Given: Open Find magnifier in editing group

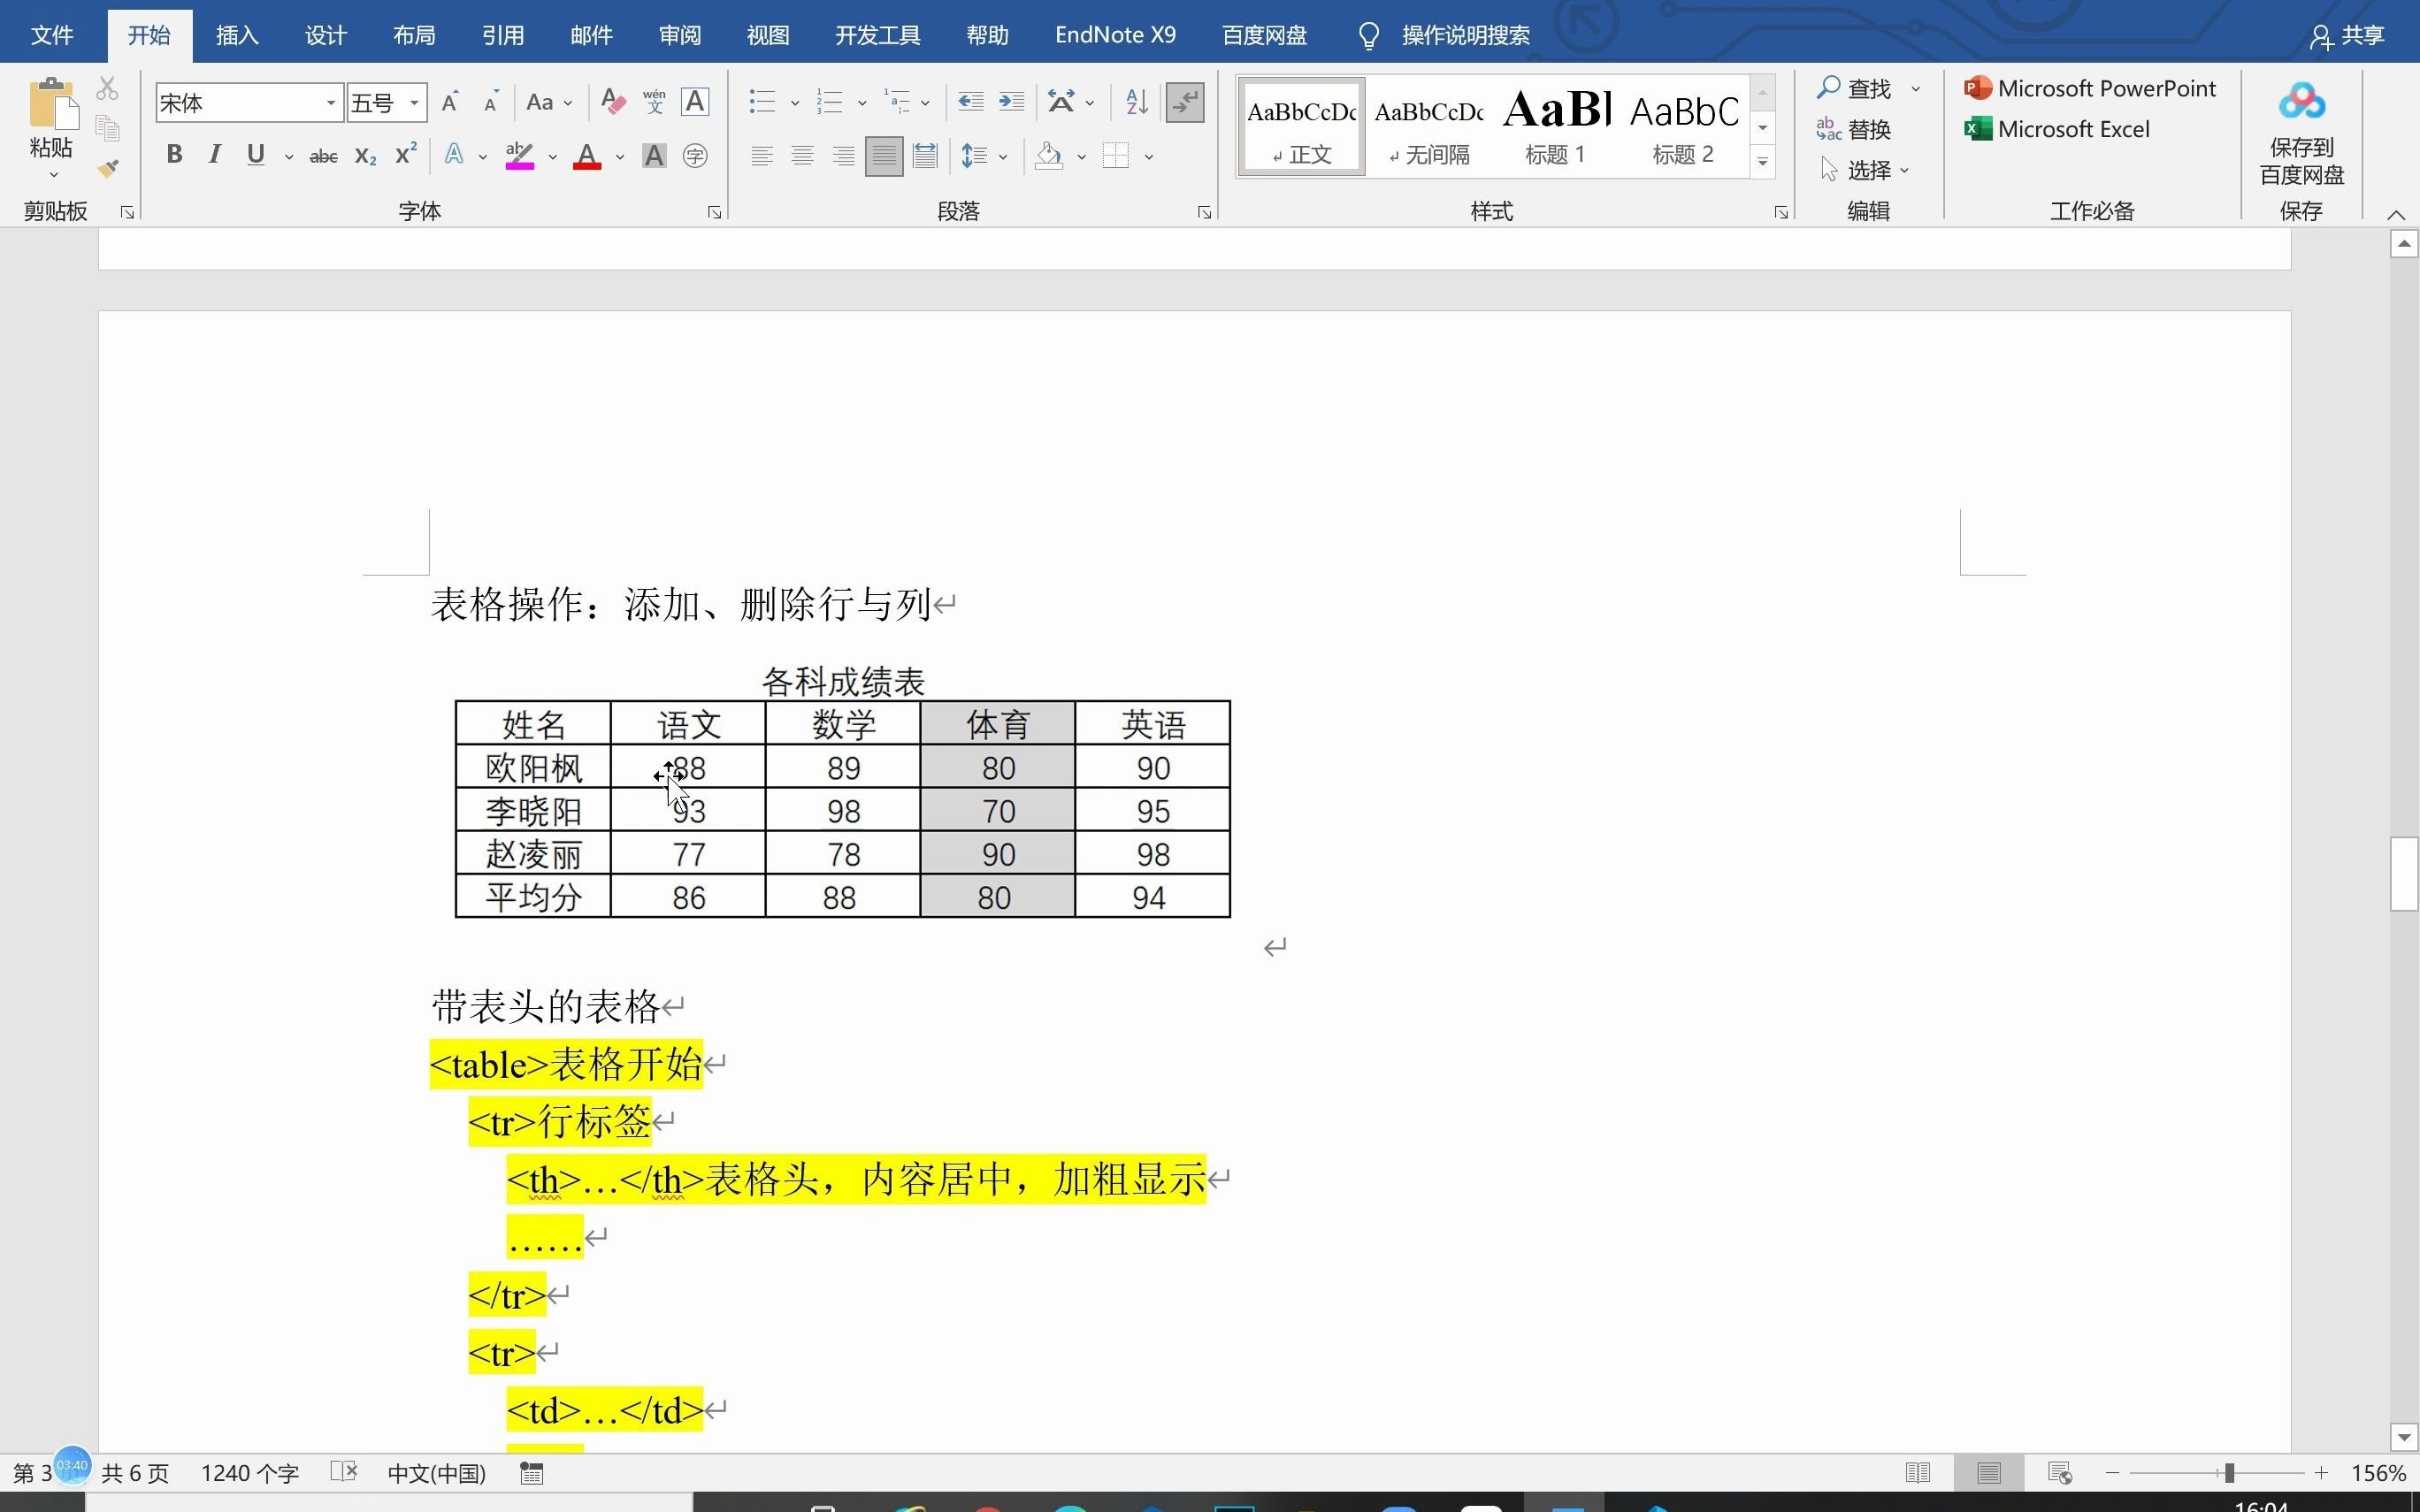Looking at the screenshot, I should point(1856,89).
